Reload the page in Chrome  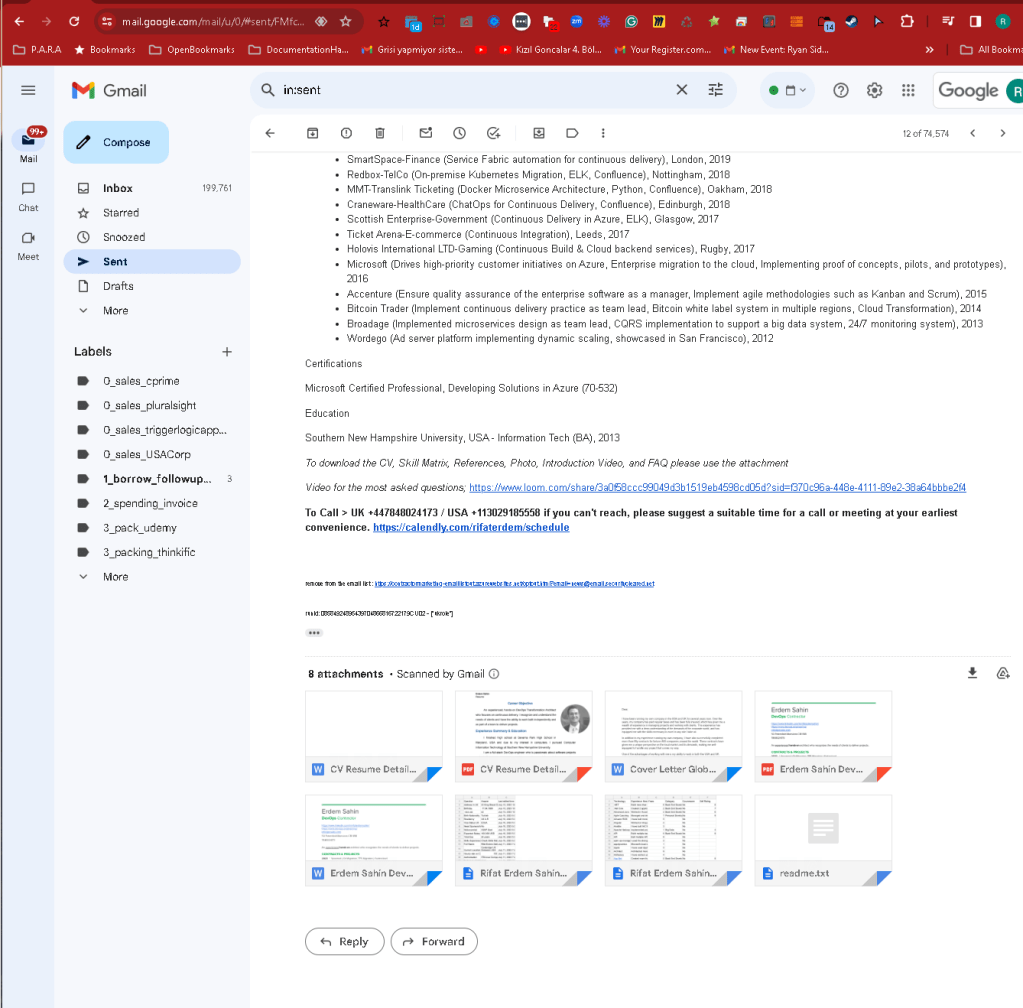(74, 22)
